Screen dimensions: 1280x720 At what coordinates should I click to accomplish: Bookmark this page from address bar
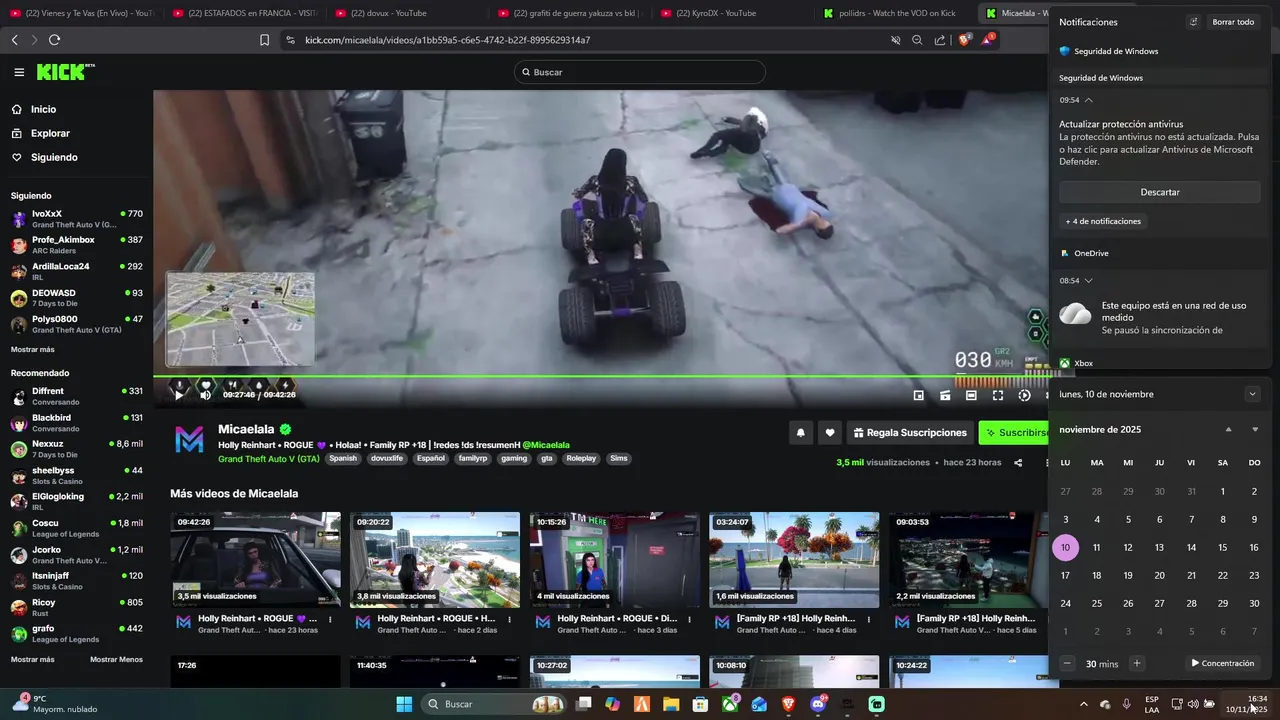pos(264,40)
